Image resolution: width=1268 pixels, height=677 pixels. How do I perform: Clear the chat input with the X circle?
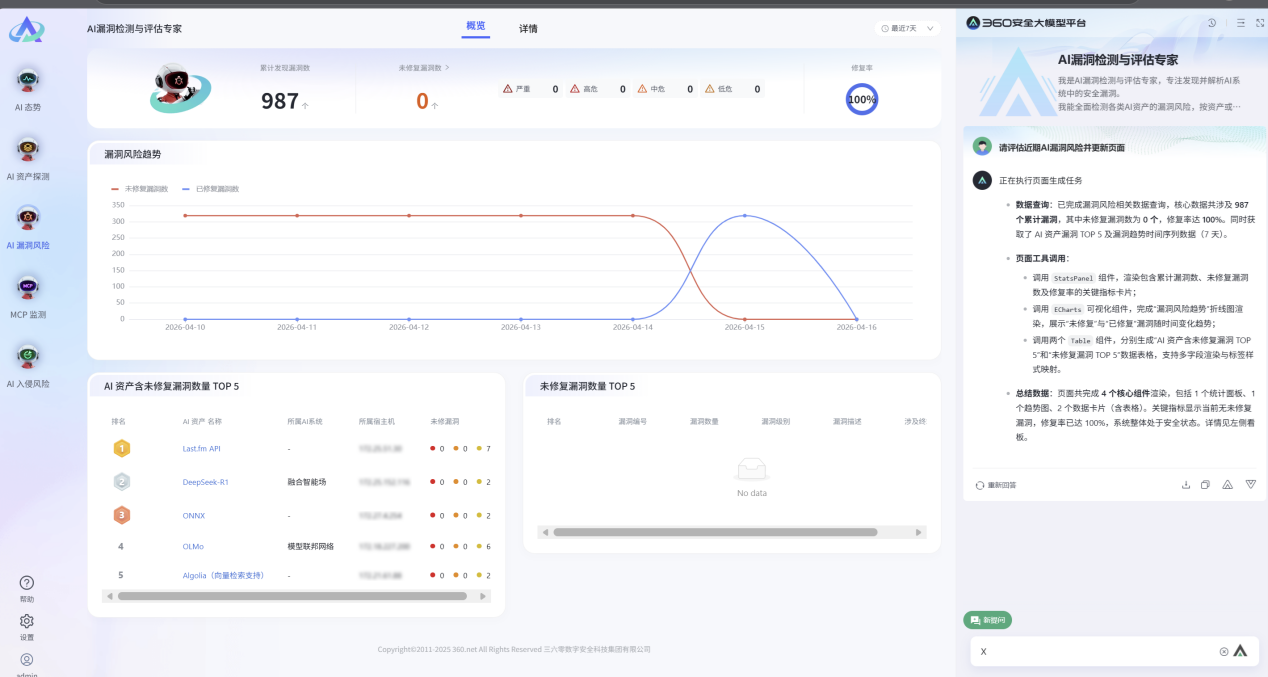[1223, 652]
